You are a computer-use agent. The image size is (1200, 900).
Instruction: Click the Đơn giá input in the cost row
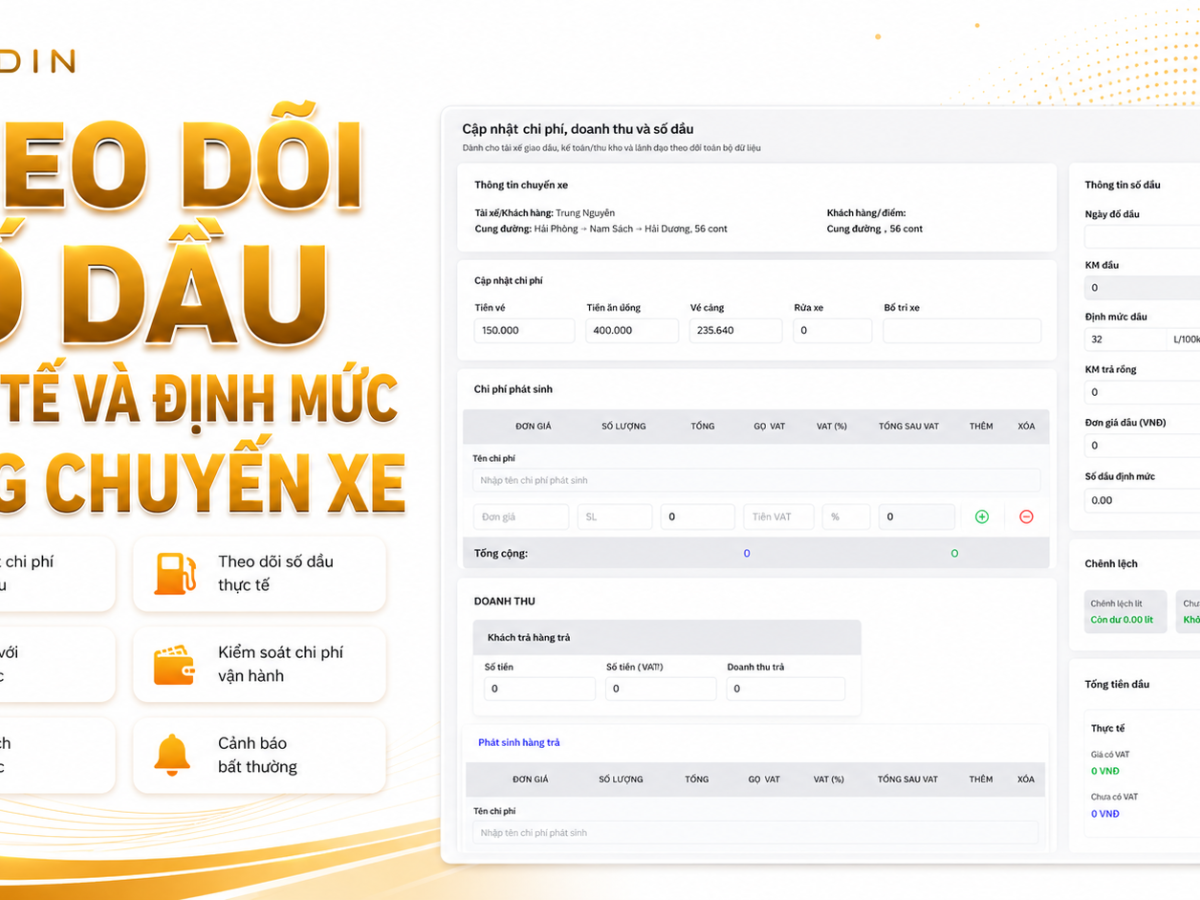(521, 517)
